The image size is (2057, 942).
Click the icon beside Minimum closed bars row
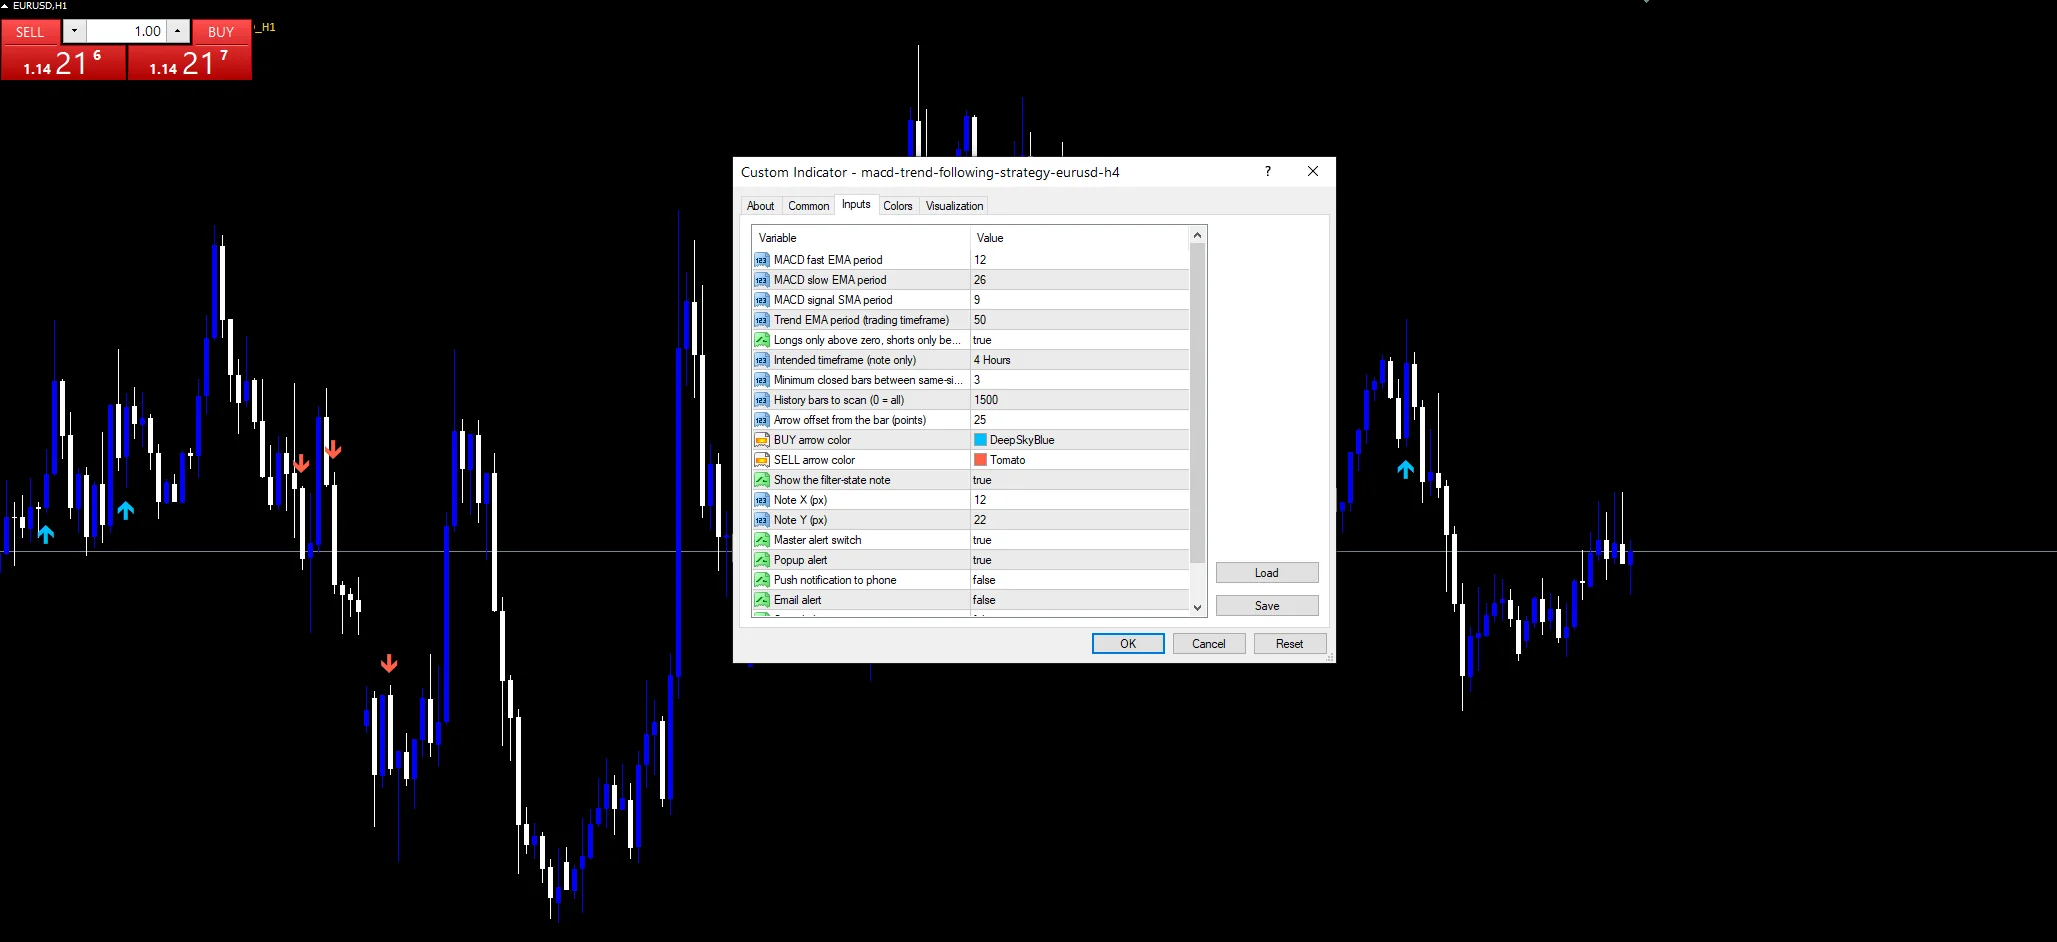coord(762,380)
